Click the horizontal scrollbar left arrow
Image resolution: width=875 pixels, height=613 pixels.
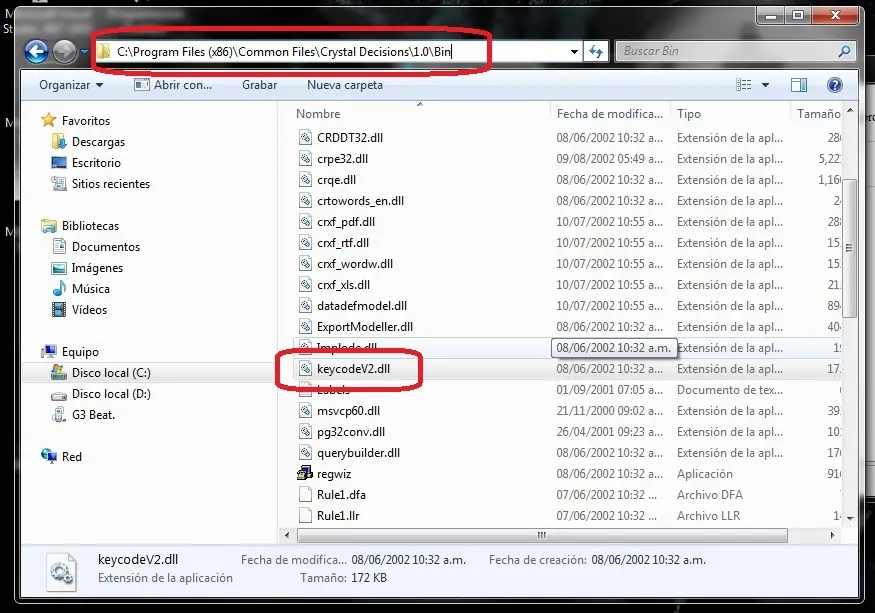287,535
